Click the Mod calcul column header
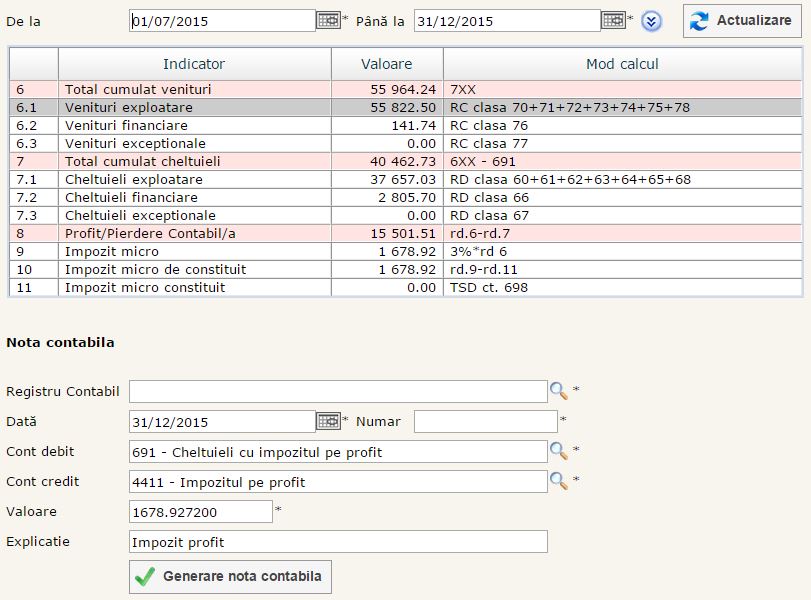This screenshot has height=600, width=811. 622,64
